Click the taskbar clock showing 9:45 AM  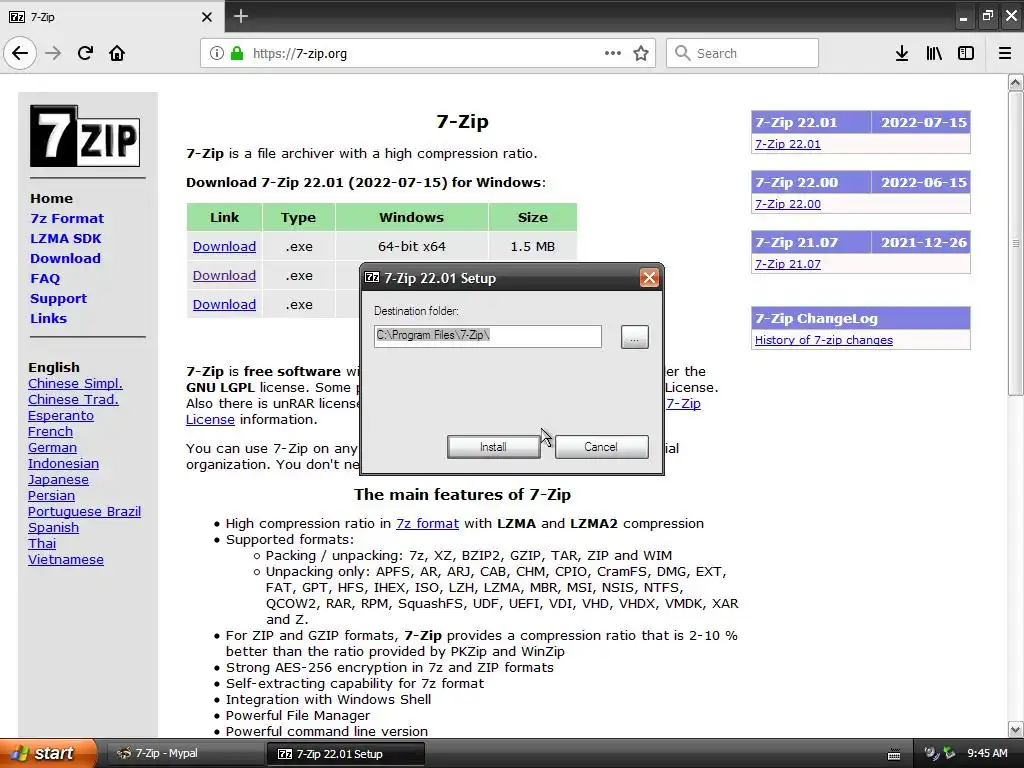[x=987, y=754]
